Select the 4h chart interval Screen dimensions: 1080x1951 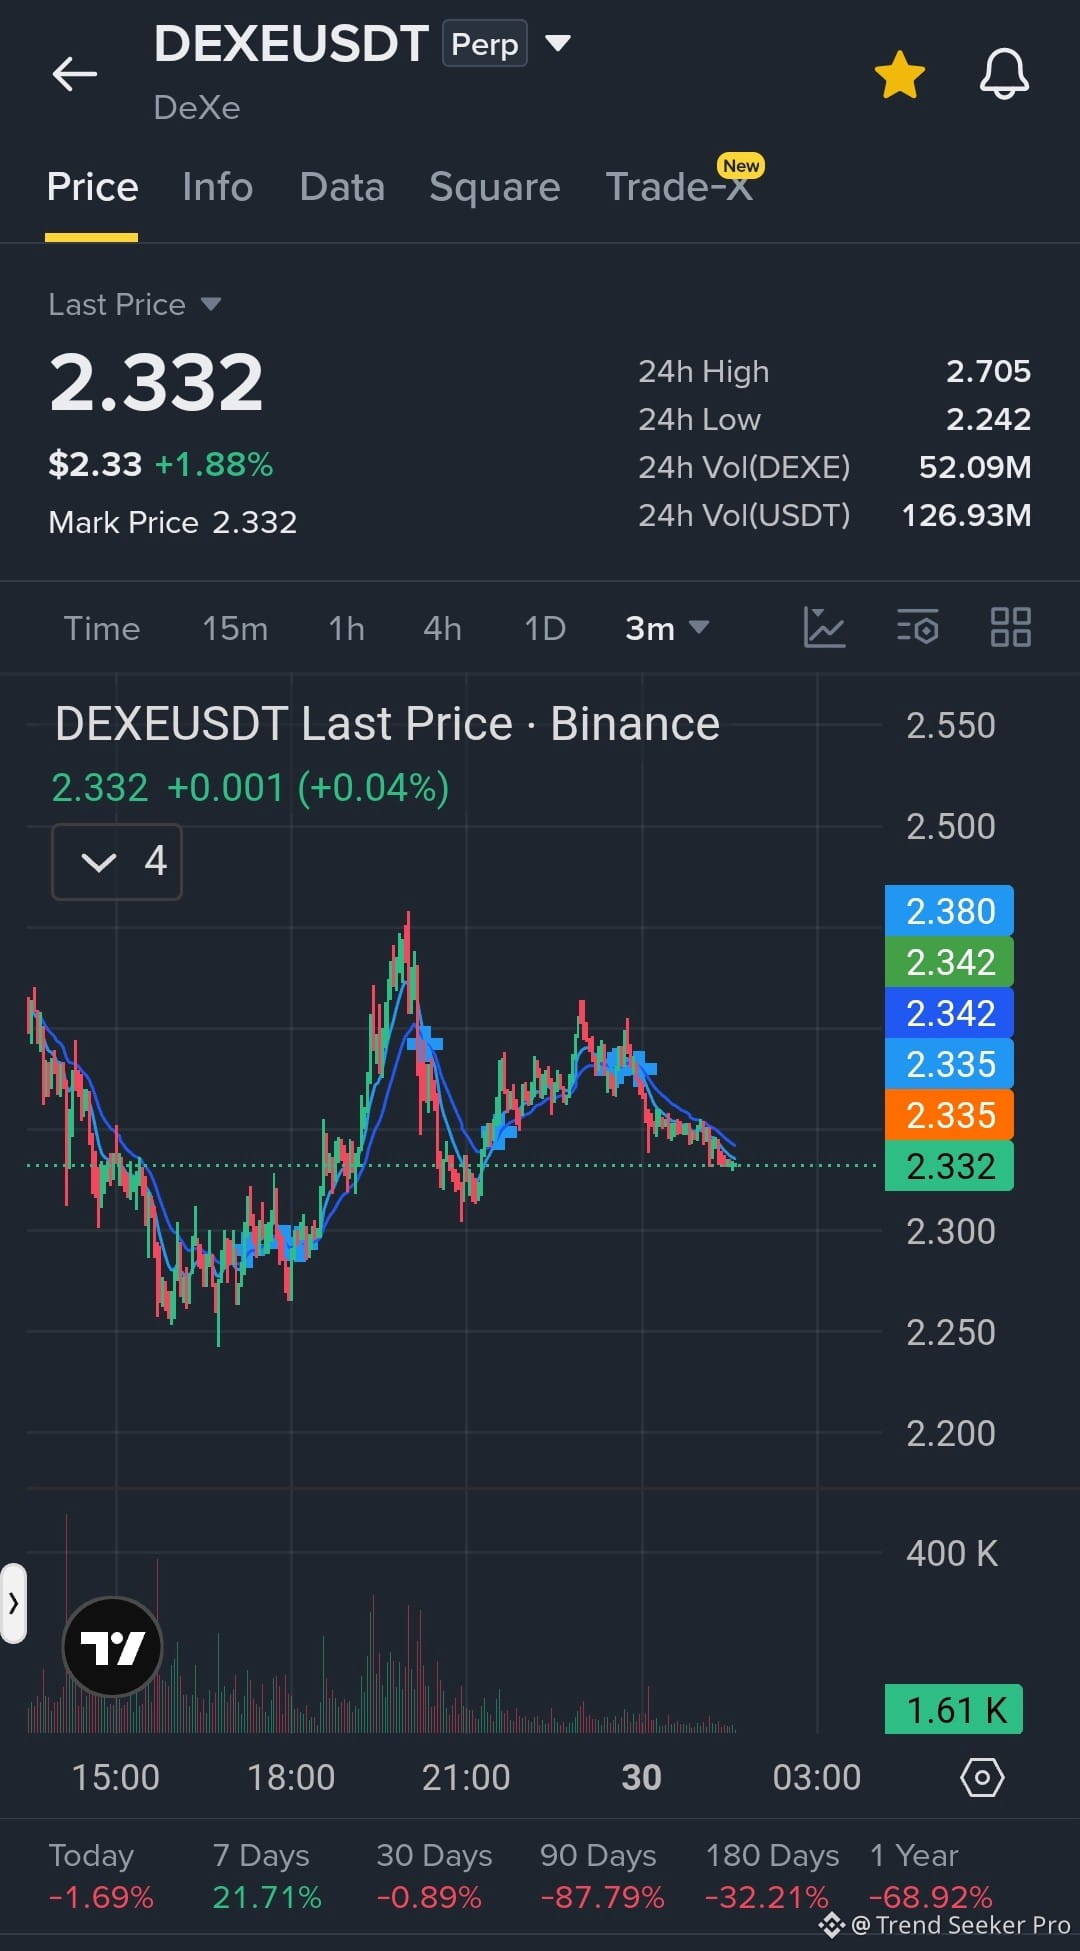[442, 628]
